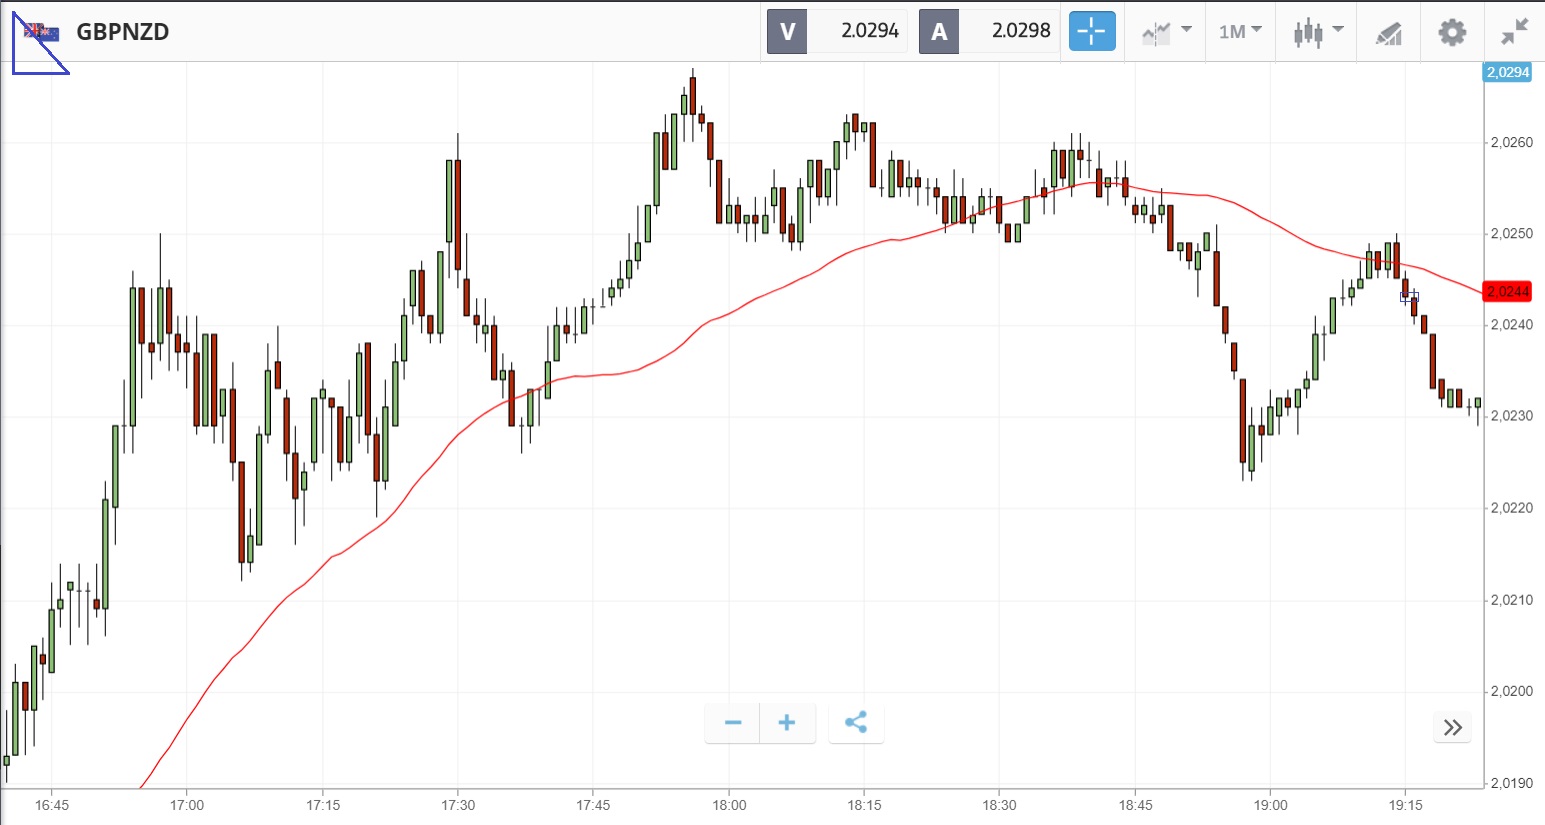This screenshot has width=1545, height=825.
Task: Expand the 1M timeframe selector
Action: pos(1240,31)
